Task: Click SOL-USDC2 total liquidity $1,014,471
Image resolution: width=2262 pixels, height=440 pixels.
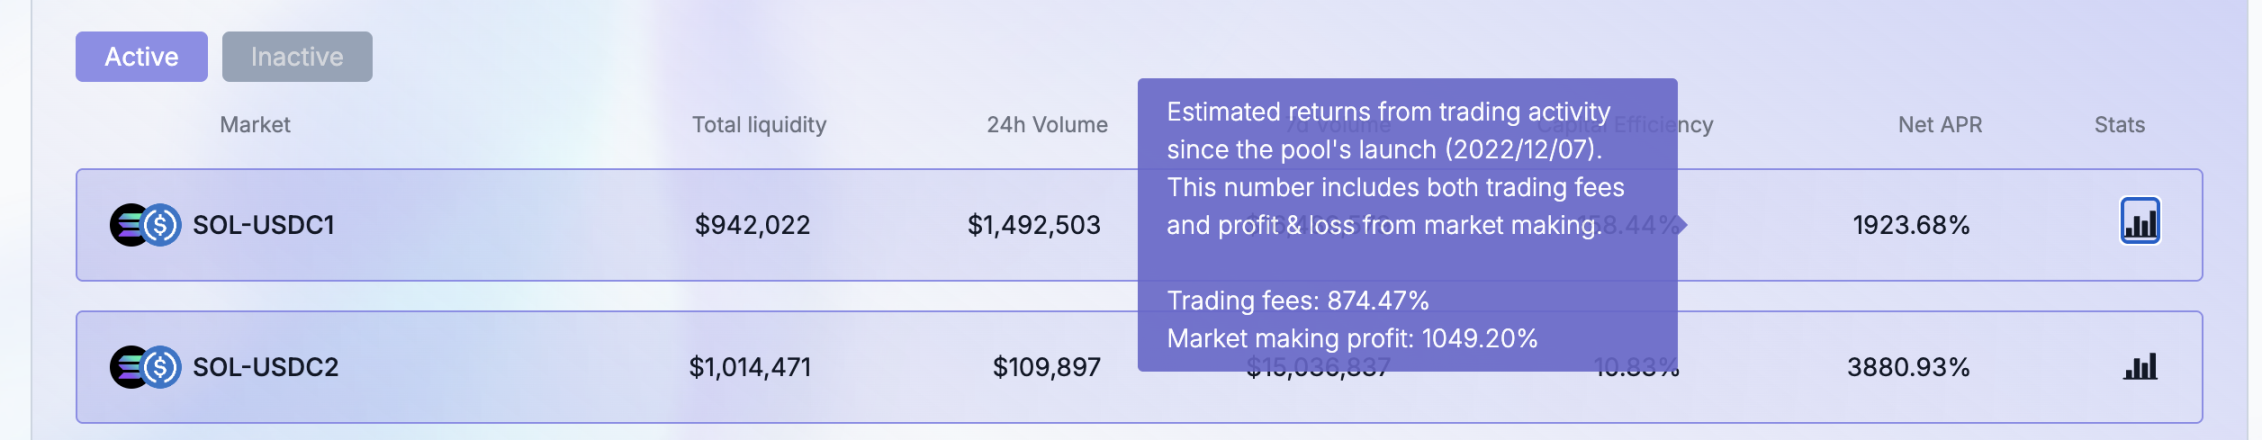Action: point(750,367)
